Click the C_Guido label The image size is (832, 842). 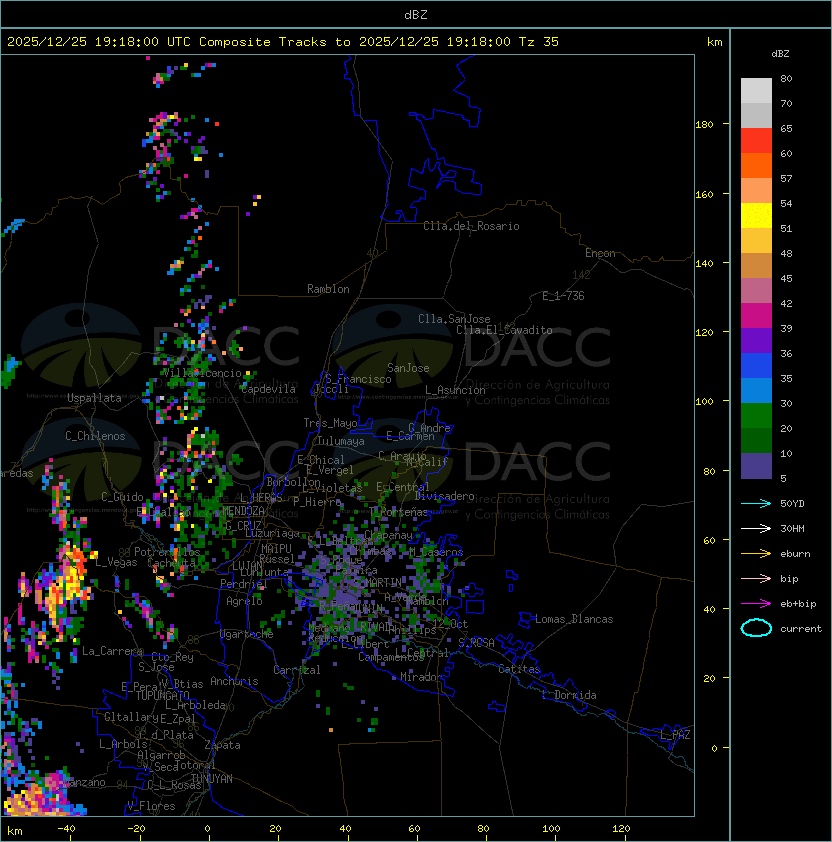(x=122, y=497)
